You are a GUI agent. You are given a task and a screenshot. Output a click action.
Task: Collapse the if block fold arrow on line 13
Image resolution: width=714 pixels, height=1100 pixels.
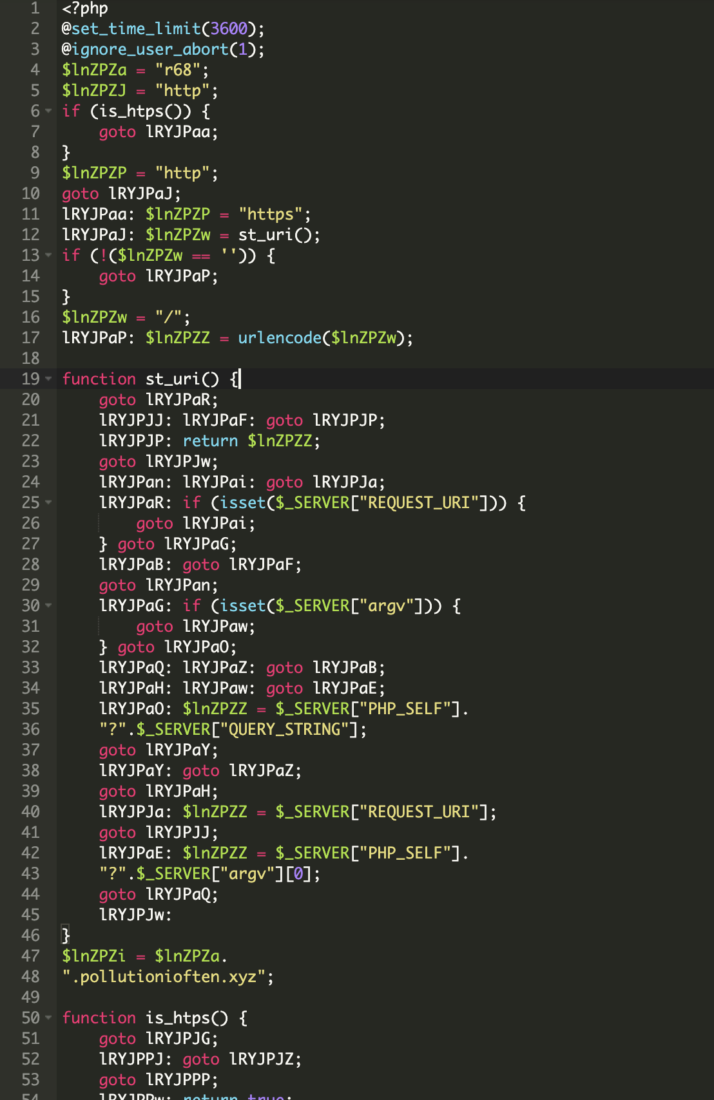coord(49,255)
